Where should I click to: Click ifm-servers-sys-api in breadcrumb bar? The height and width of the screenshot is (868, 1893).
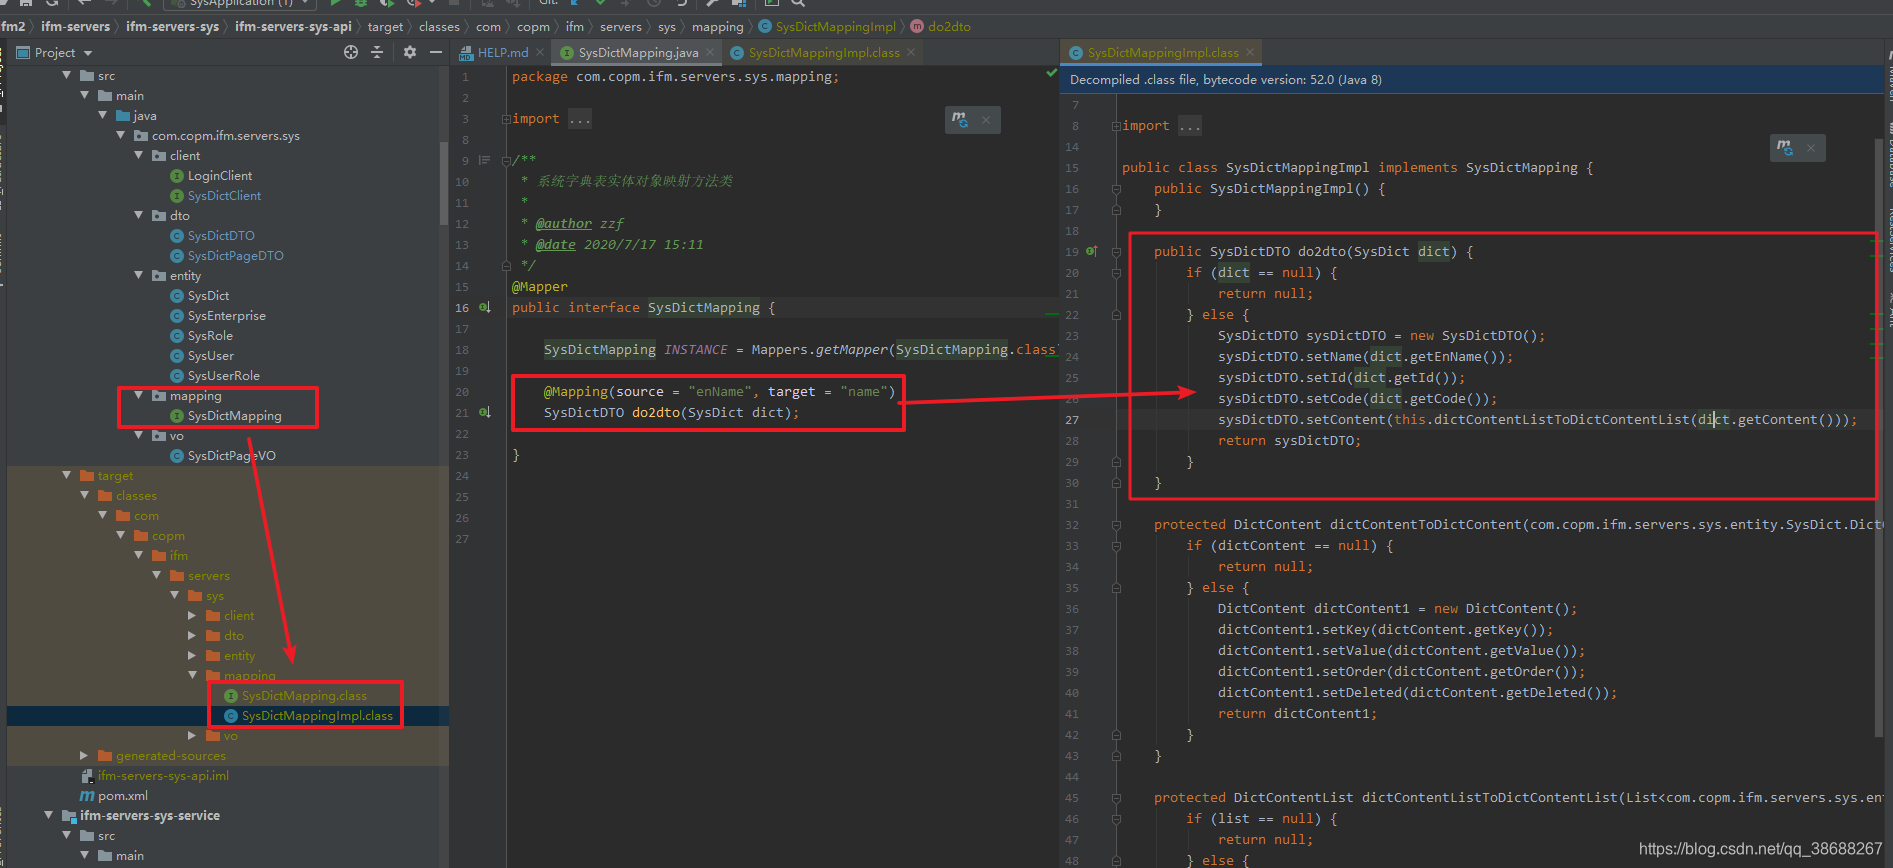[293, 27]
